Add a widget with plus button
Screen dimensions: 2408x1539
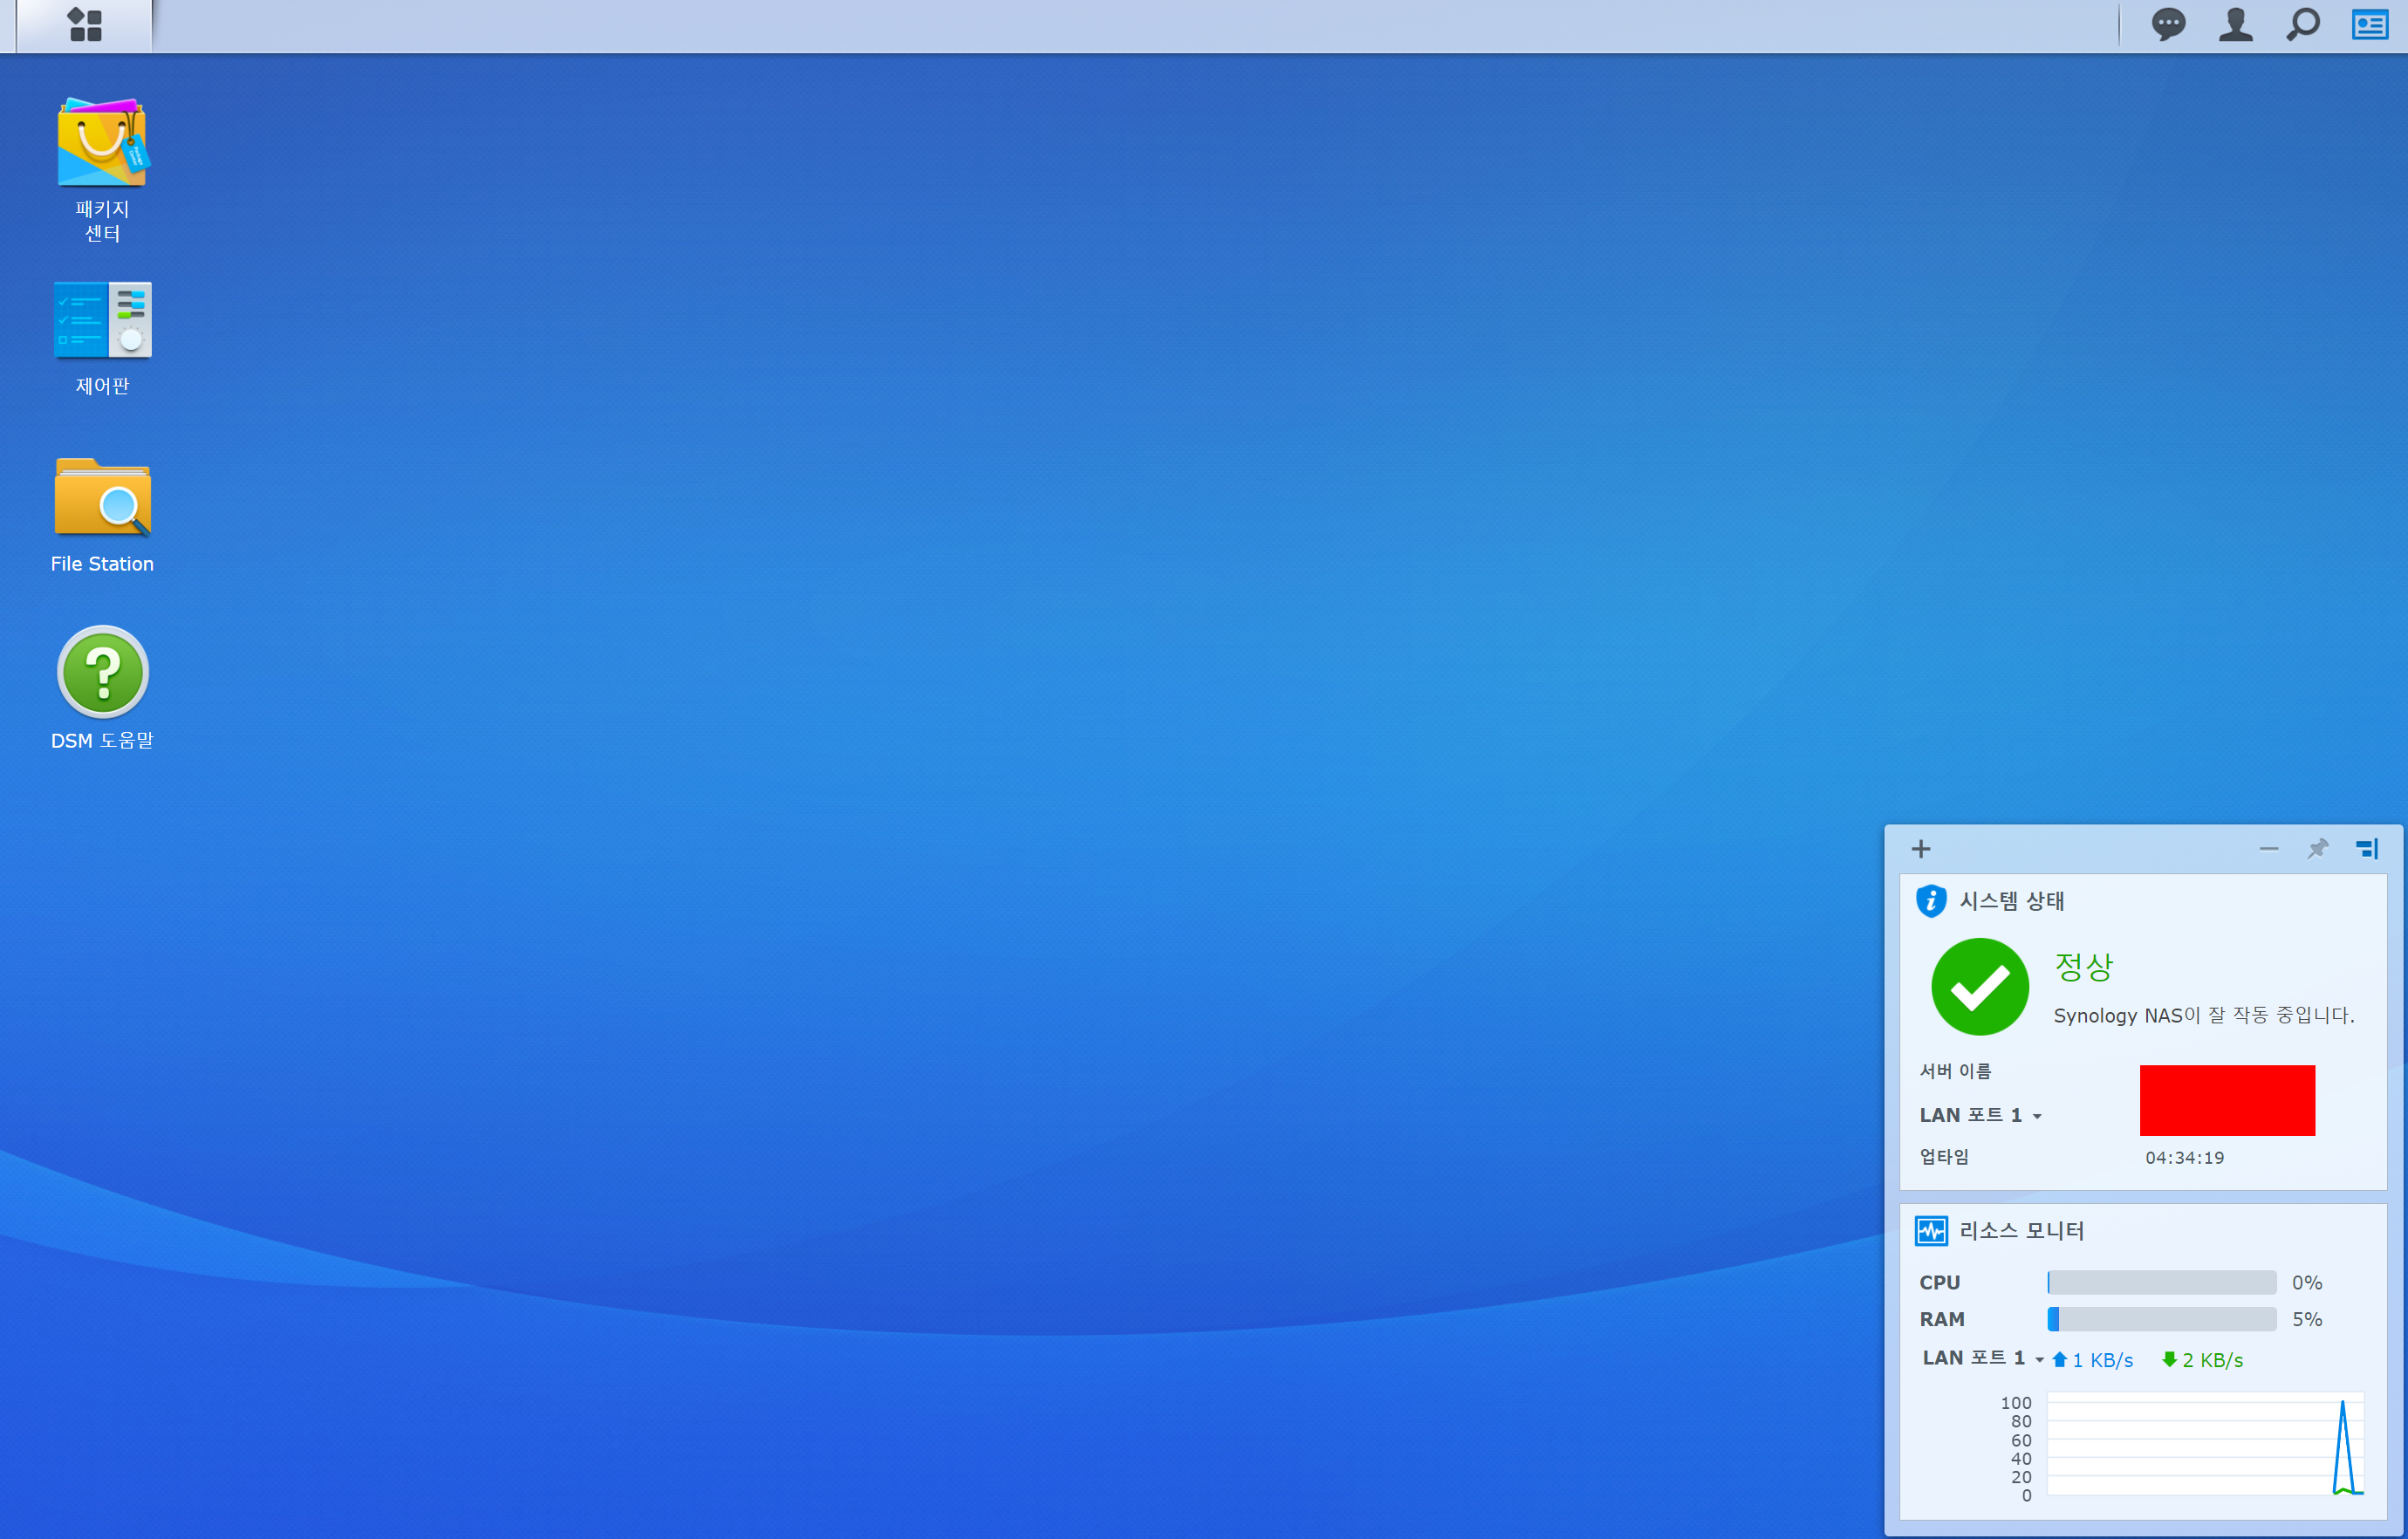tap(1920, 849)
